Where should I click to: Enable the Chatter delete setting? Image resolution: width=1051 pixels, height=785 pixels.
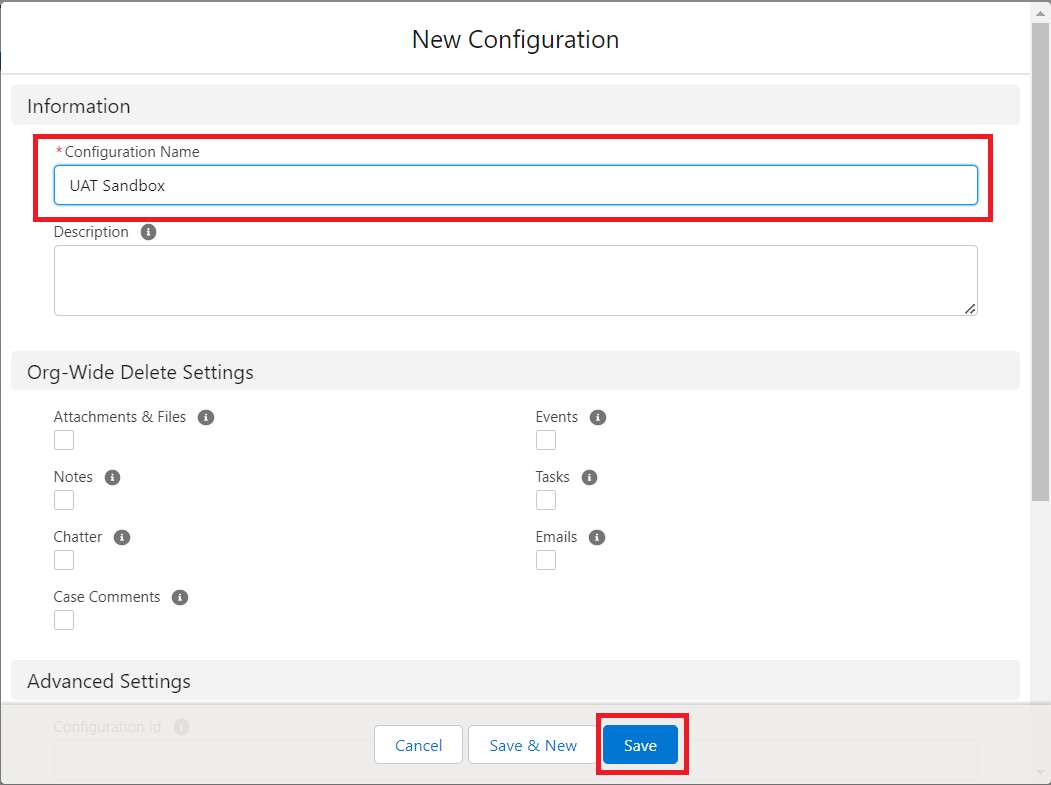coord(63,560)
